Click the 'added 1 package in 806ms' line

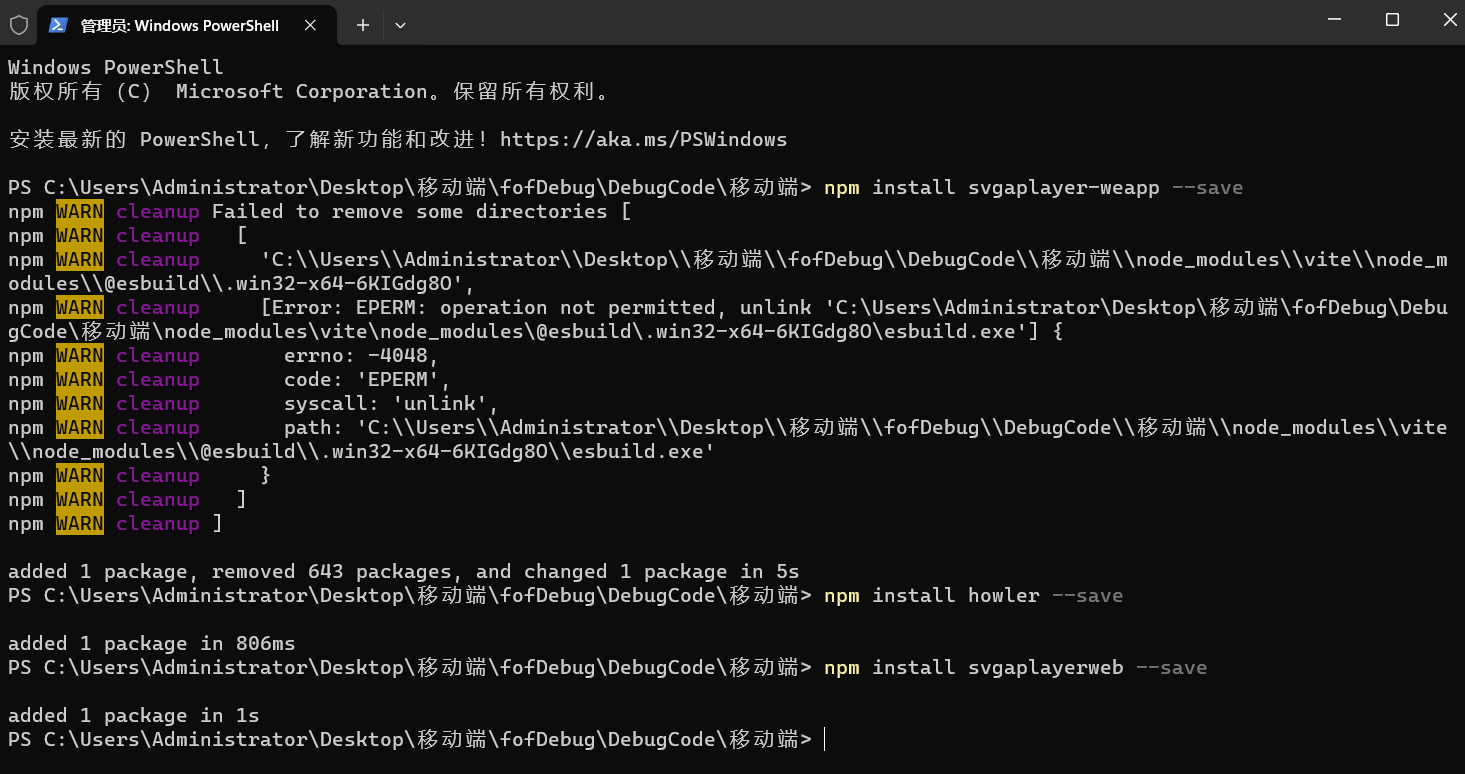(x=152, y=644)
